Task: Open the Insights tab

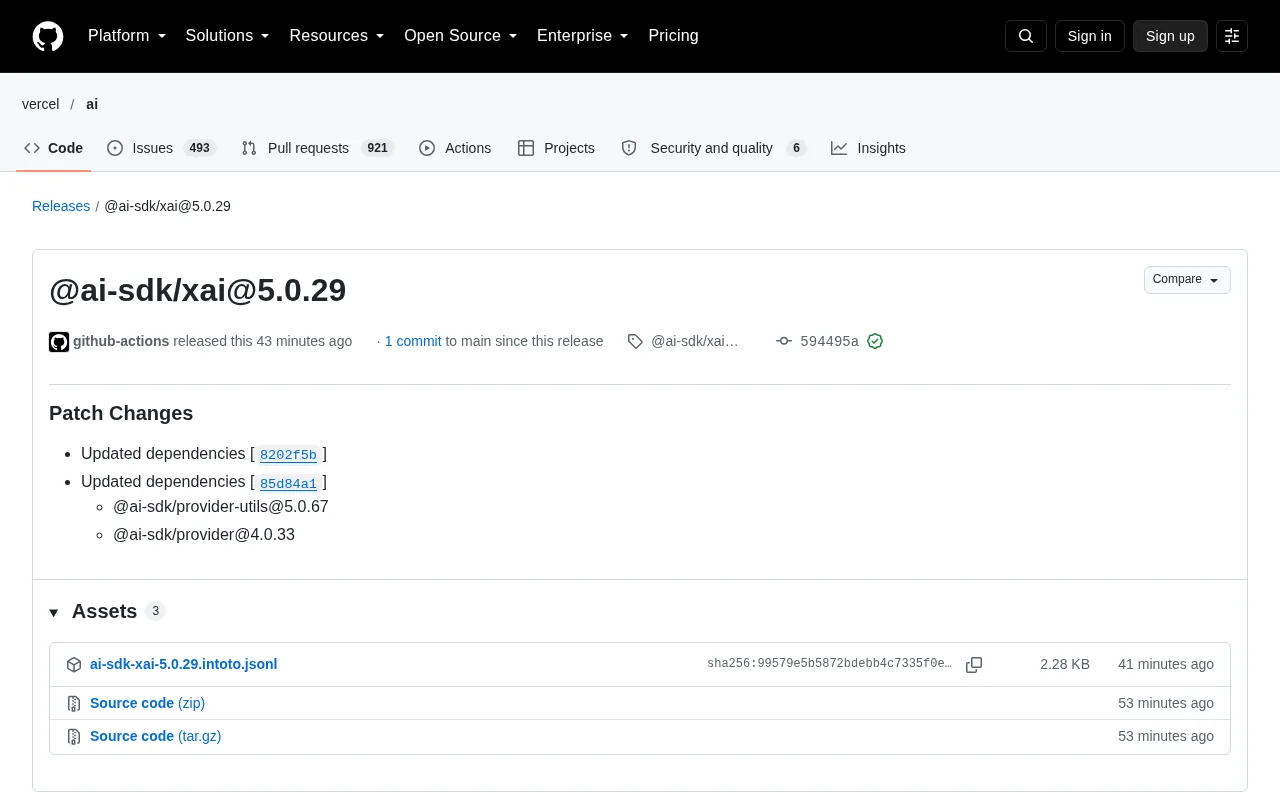Action: pos(868,148)
